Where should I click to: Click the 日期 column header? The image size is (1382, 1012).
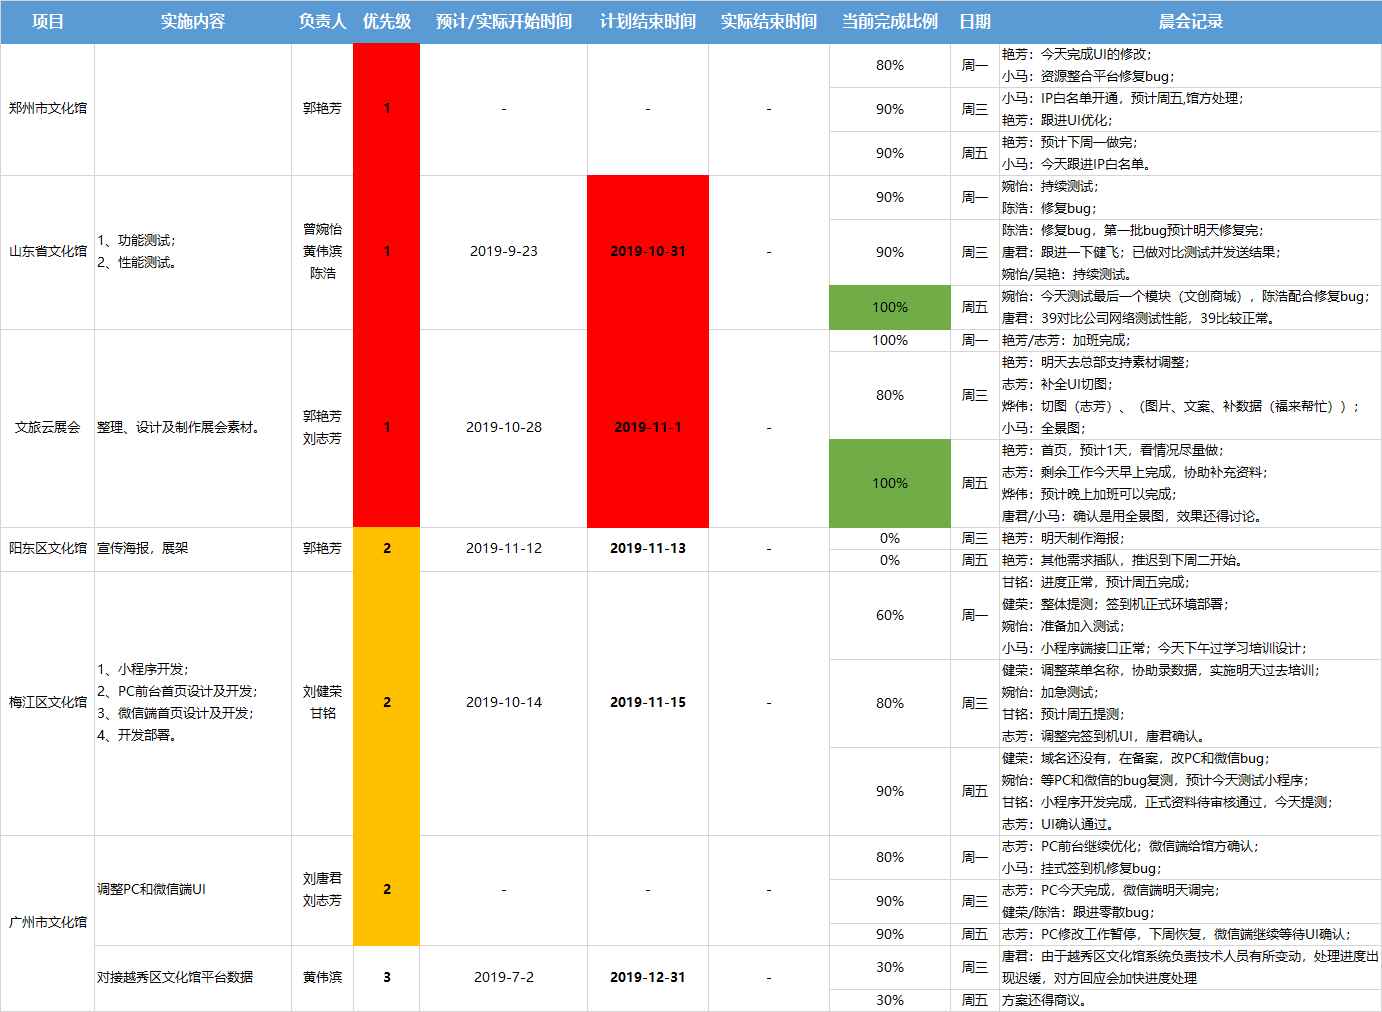tap(975, 21)
